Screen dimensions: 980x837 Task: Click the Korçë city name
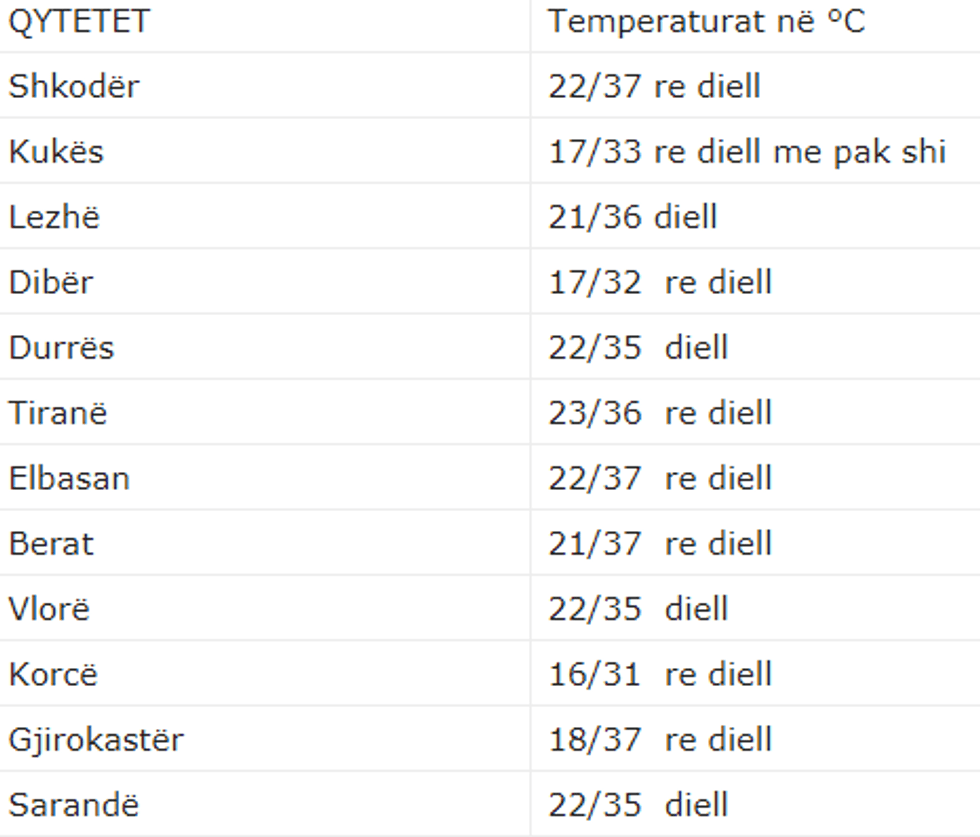point(53,674)
